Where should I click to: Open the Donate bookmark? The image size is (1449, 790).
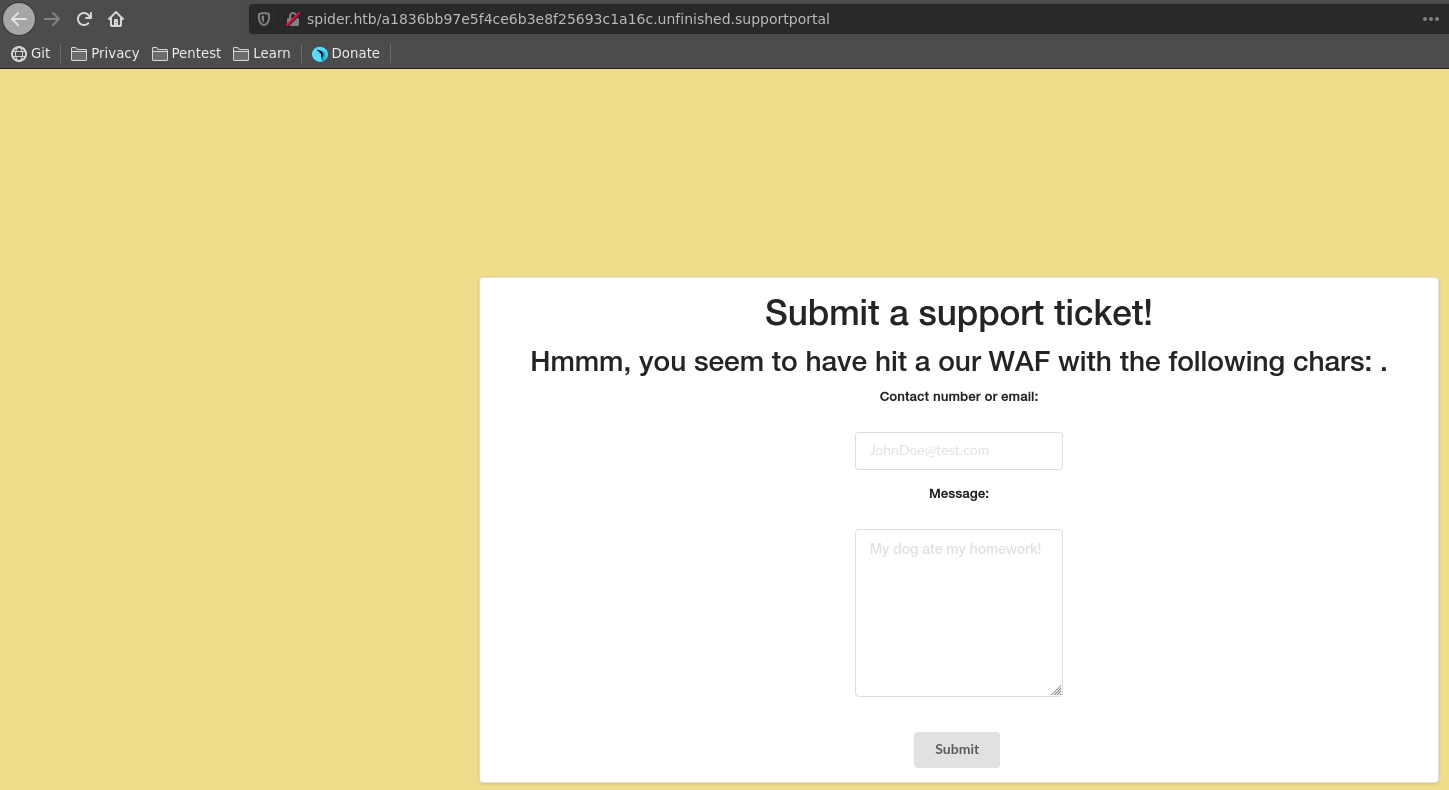pyautogui.click(x=346, y=53)
